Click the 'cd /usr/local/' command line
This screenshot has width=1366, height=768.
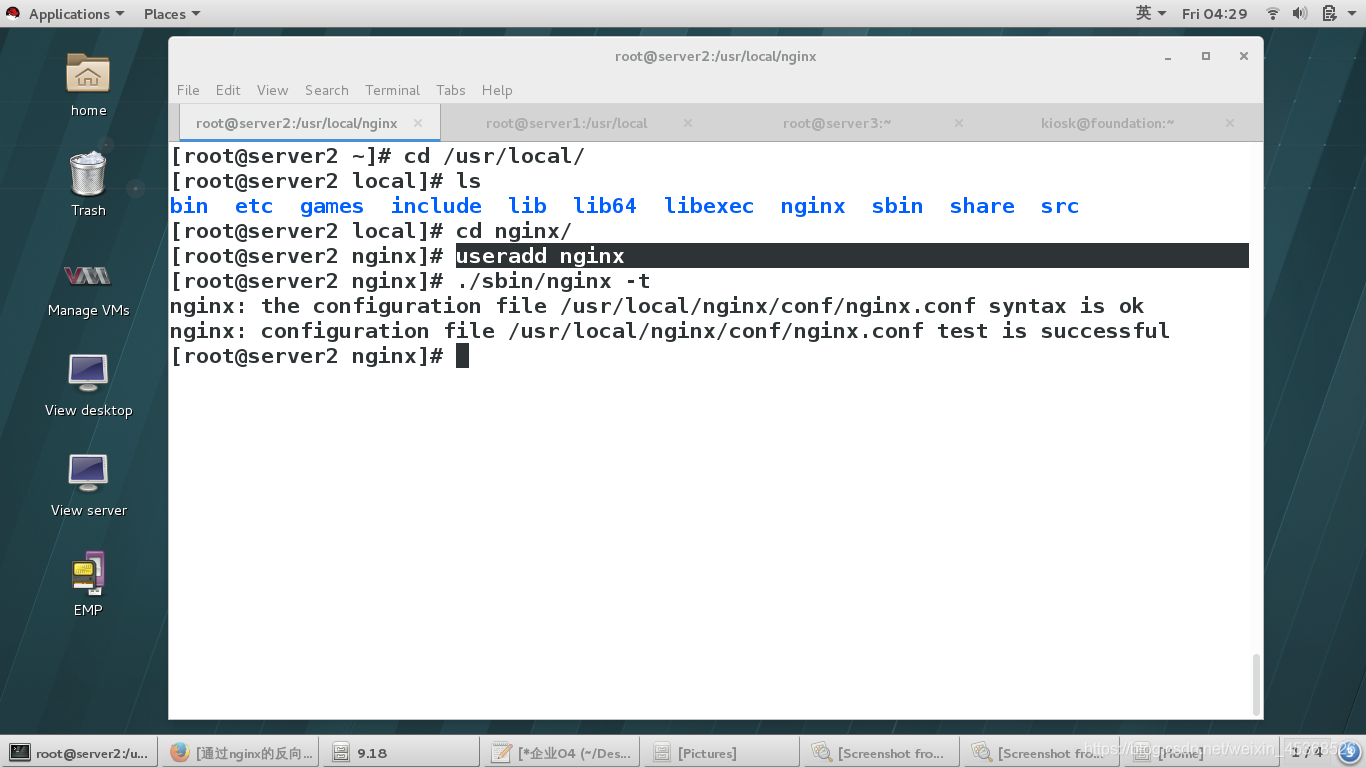point(377,156)
